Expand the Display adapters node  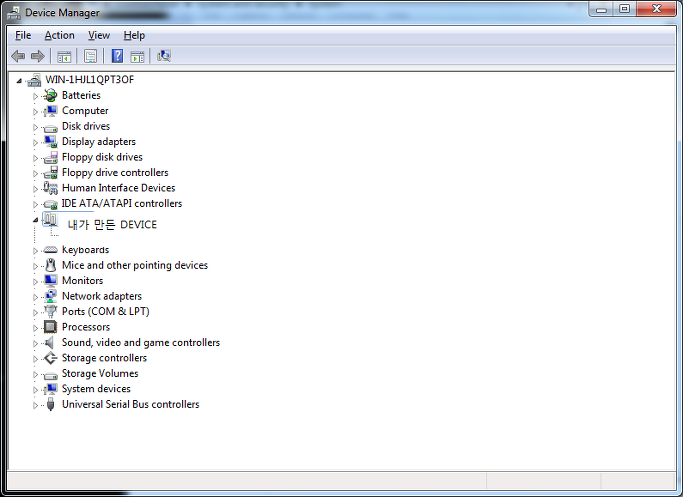click(35, 143)
